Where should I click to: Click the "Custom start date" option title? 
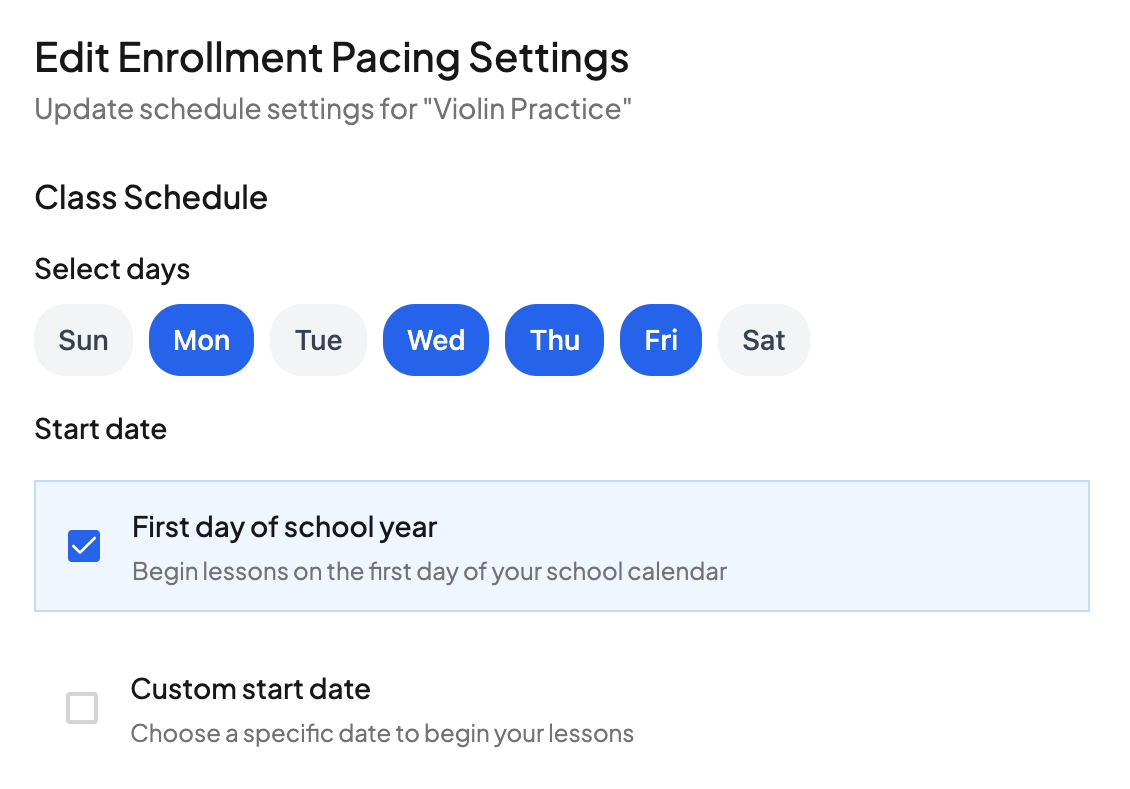click(251, 689)
